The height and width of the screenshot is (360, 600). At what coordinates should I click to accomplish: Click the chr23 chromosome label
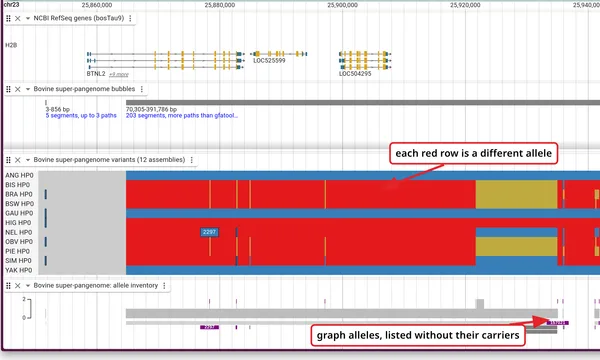pos(11,4)
